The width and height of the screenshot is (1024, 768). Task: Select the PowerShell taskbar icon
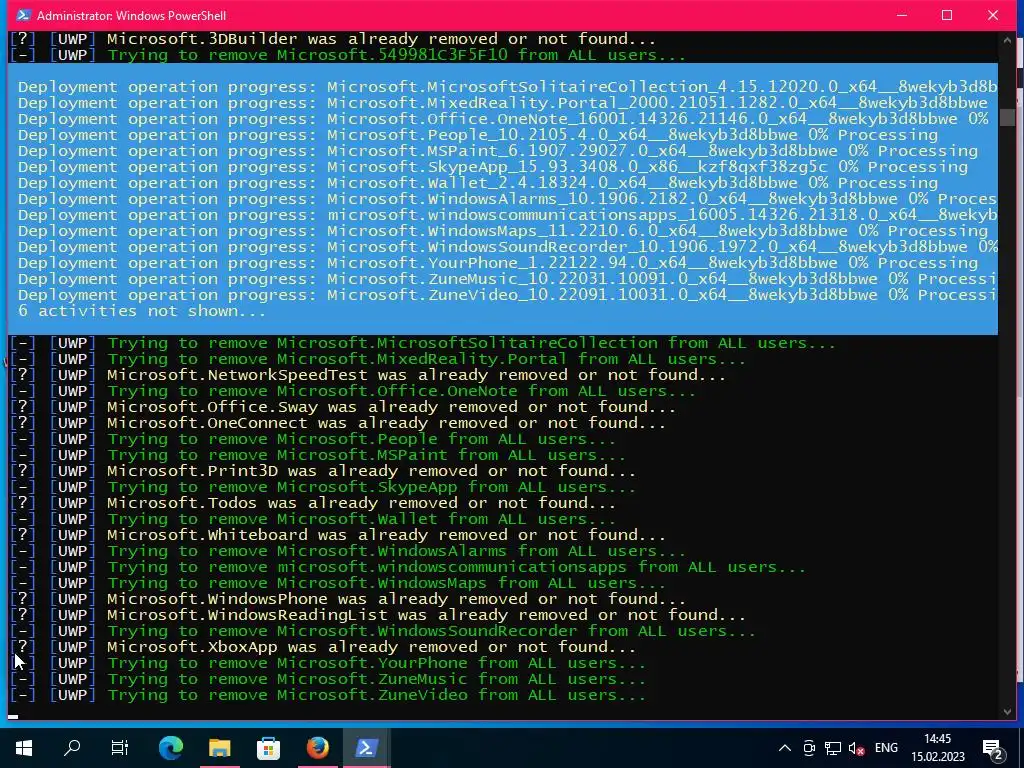[366, 748]
